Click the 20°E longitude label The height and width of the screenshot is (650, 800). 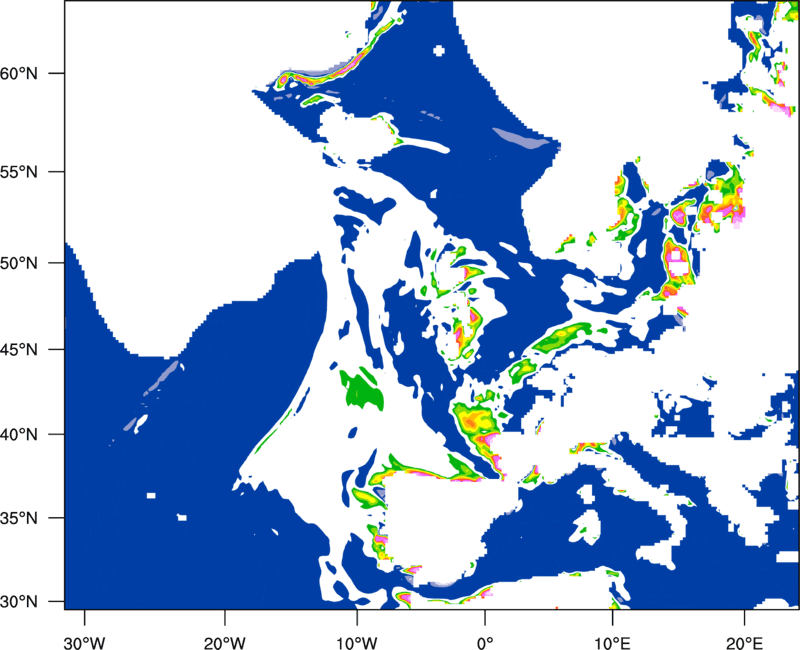point(744,643)
